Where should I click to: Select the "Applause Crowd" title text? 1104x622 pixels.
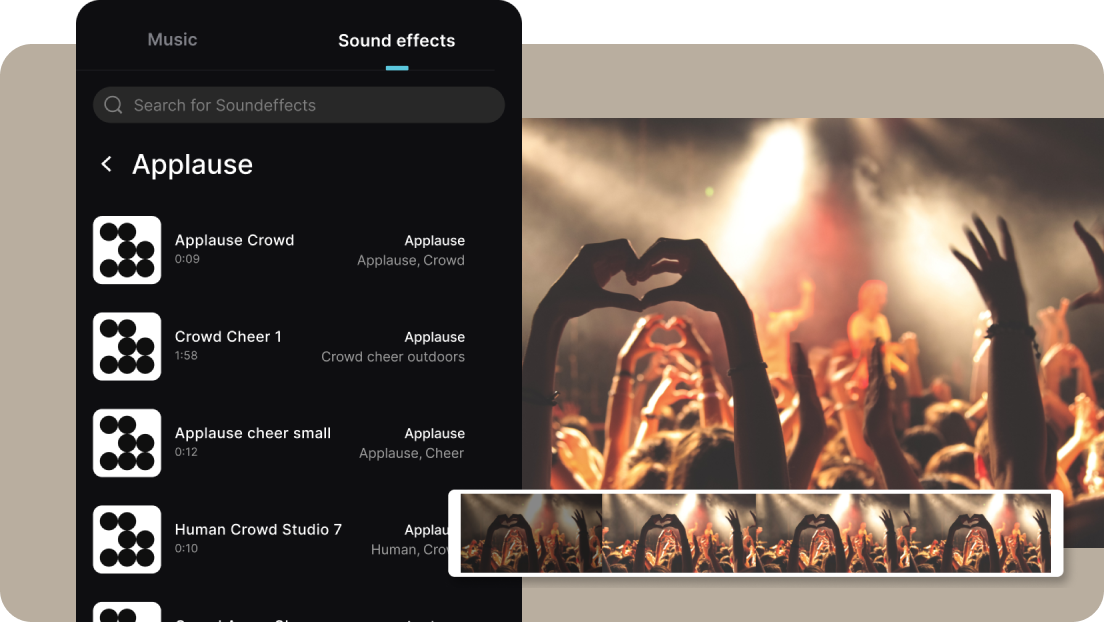(234, 240)
